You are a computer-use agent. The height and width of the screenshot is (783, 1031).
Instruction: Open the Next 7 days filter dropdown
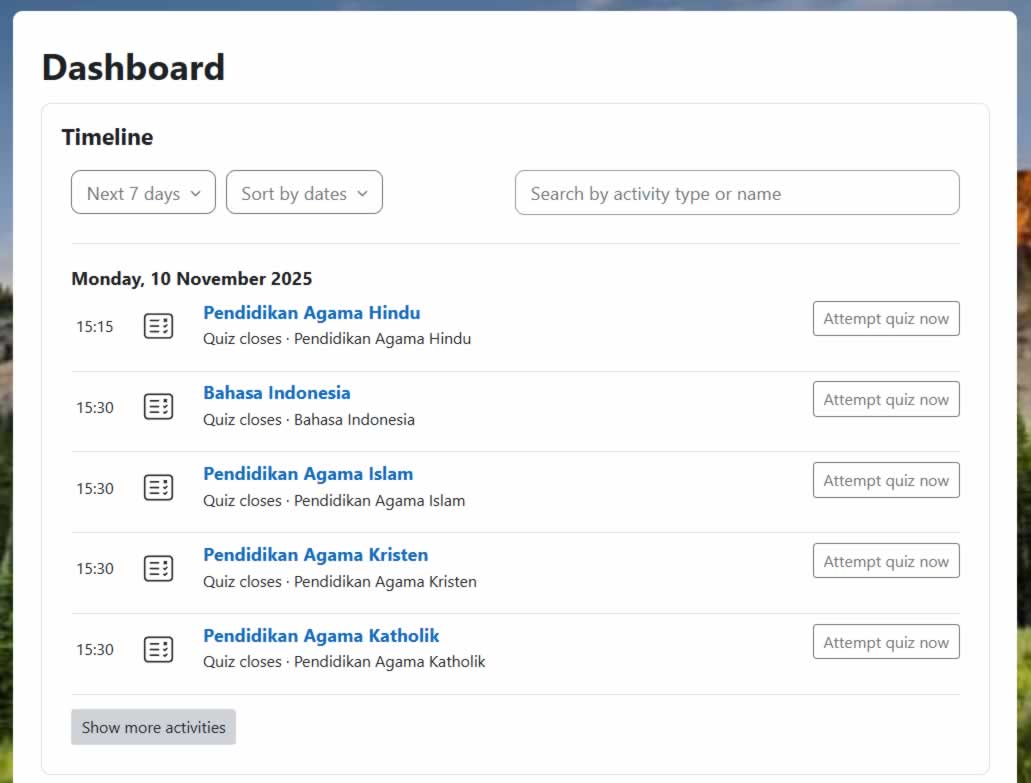click(x=143, y=193)
